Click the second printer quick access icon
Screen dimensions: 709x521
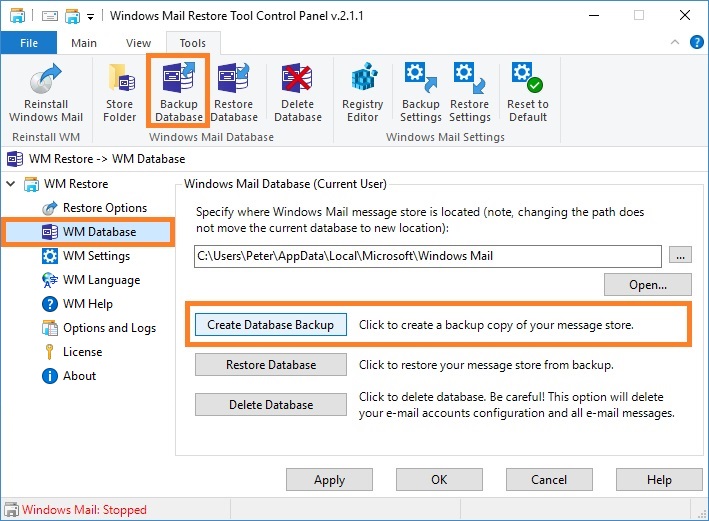(x=72, y=16)
